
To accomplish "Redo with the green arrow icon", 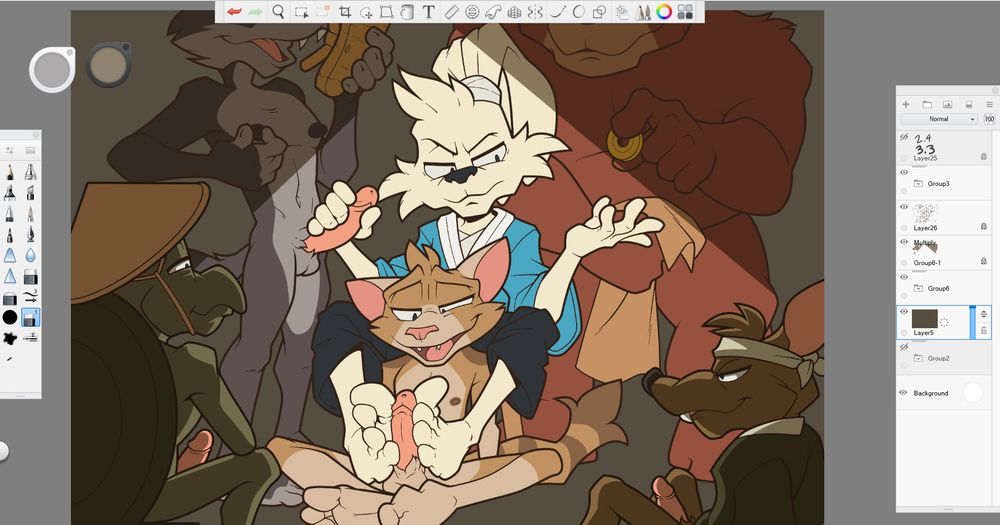I will [256, 11].
